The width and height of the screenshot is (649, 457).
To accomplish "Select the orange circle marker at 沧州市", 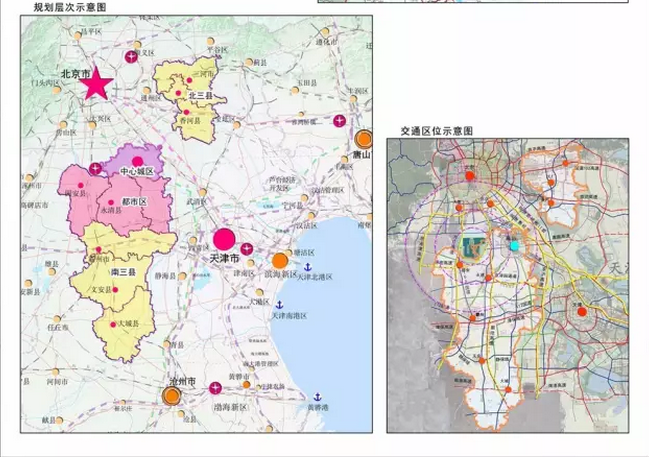I will 172,396.
